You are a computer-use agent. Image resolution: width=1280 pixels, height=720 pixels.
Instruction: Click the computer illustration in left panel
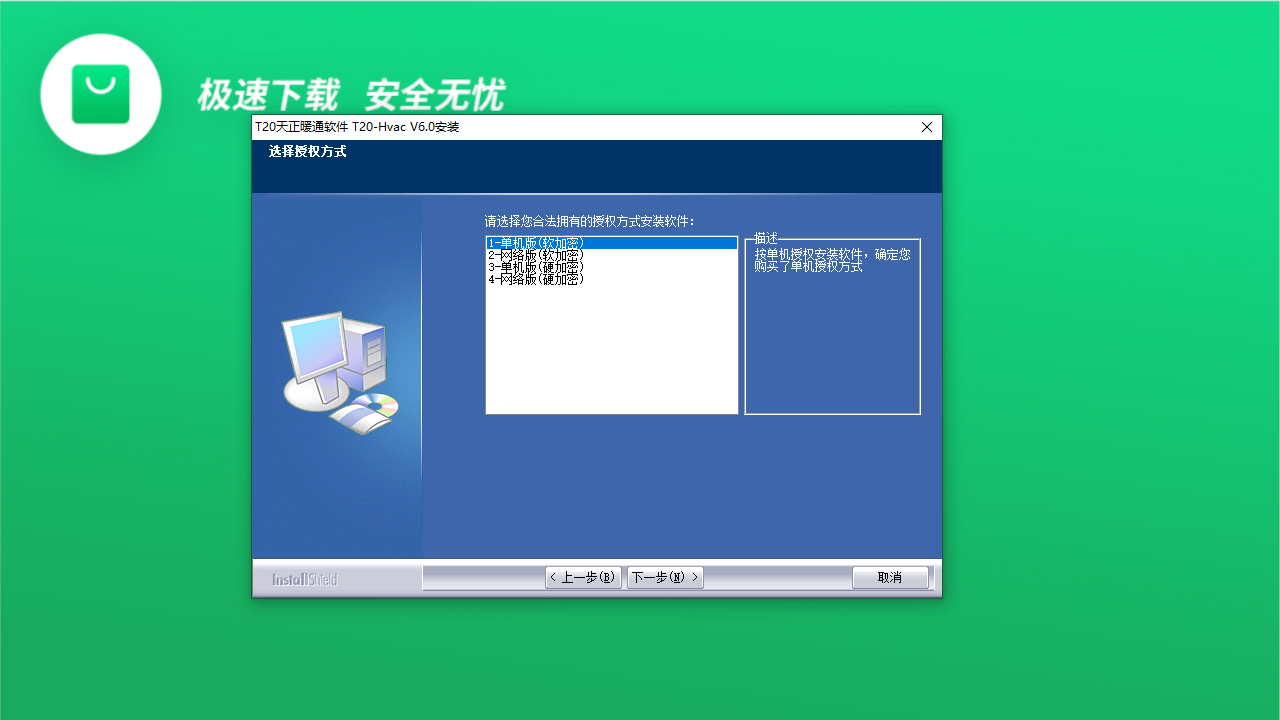(x=332, y=360)
